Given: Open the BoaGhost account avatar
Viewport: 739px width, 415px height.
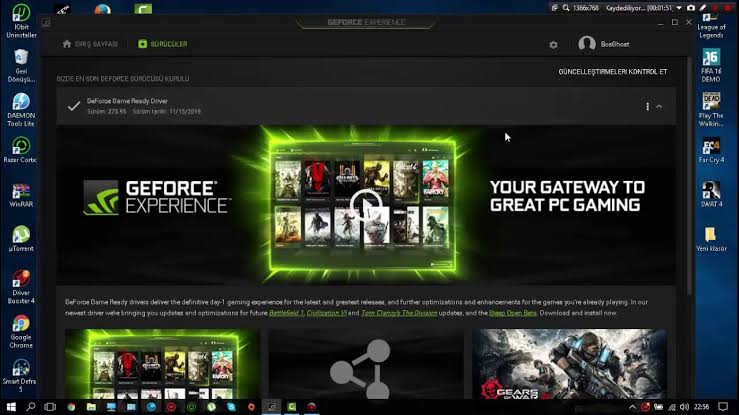Looking at the screenshot, I should [x=587, y=44].
